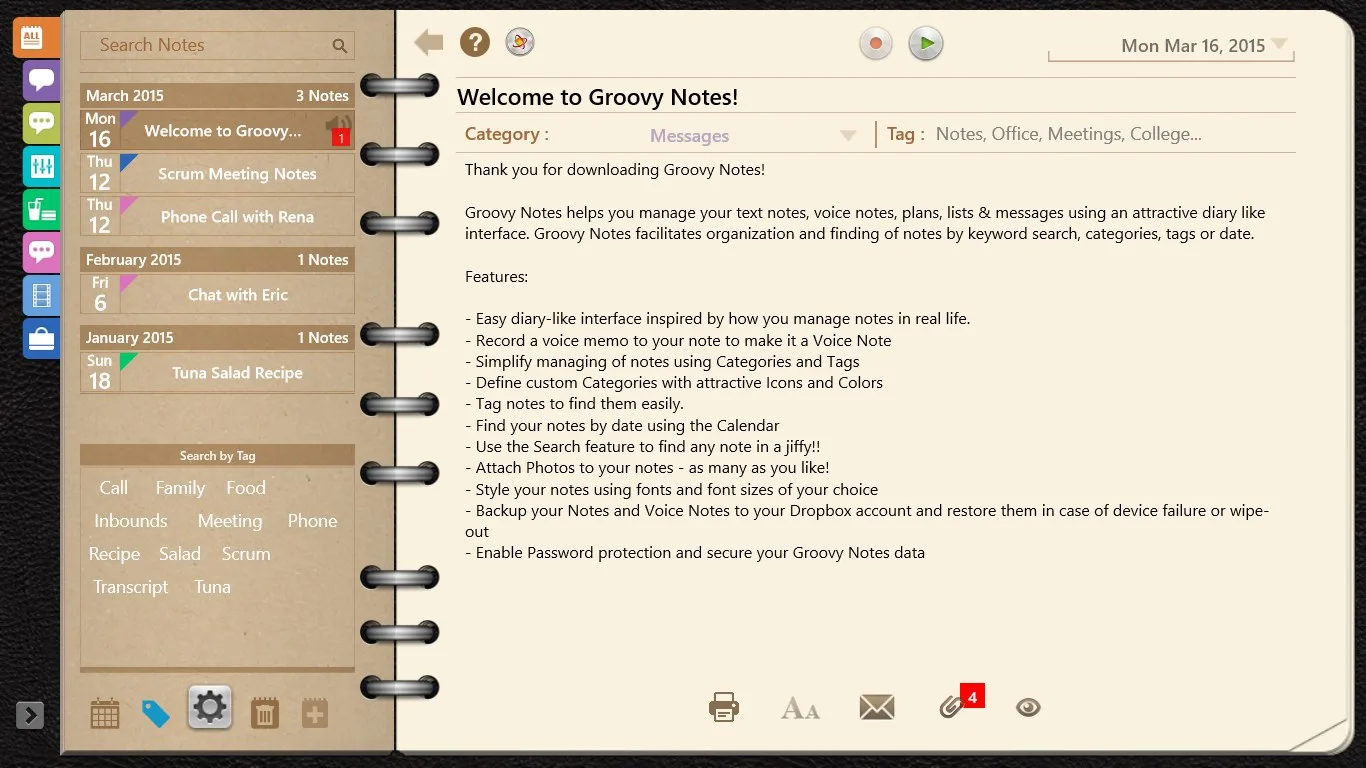This screenshot has height=768, width=1366.
Task: Filter notes by the Family tag
Action: click(x=180, y=488)
